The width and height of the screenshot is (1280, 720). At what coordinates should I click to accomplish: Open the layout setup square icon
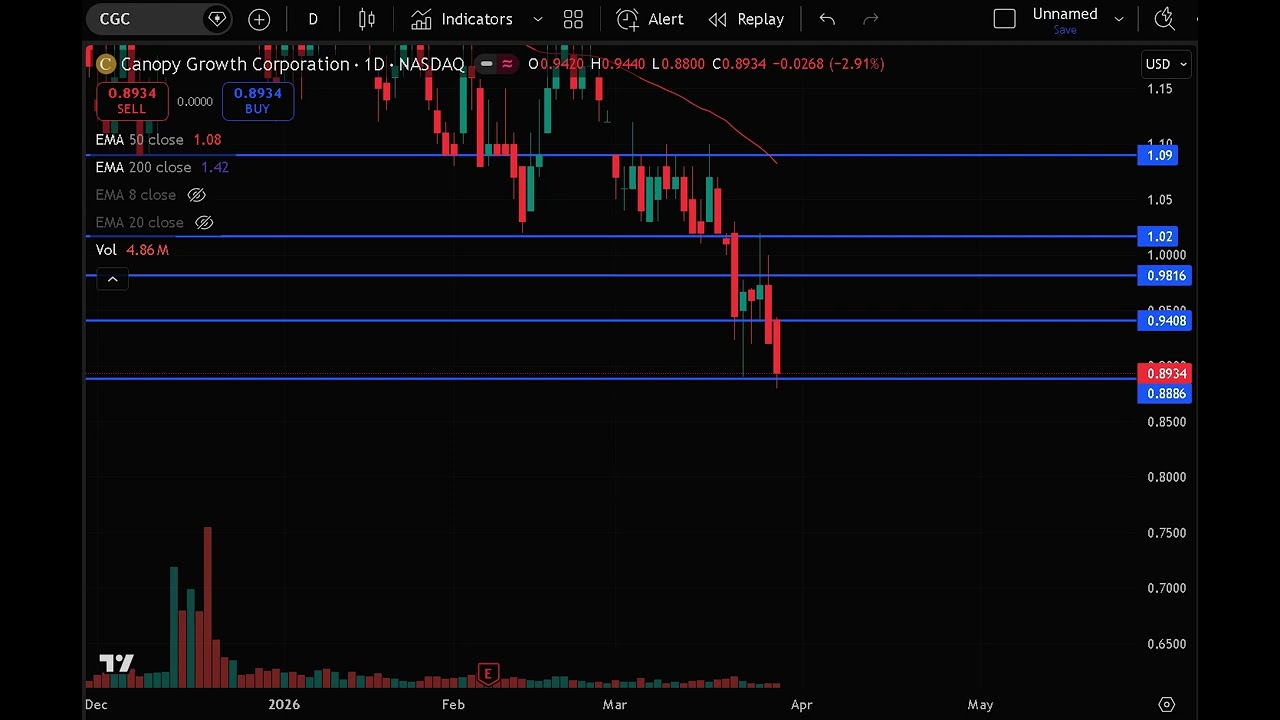pyautogui.click(x=1005, y=19)
